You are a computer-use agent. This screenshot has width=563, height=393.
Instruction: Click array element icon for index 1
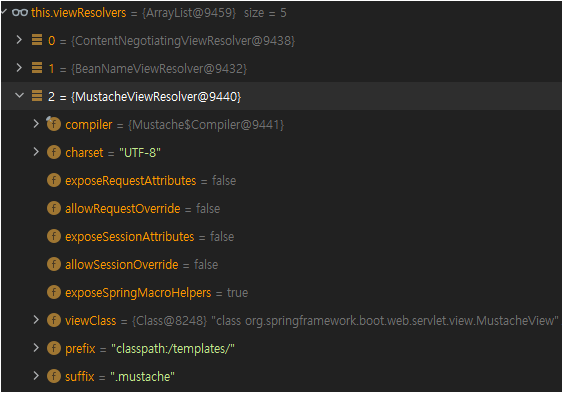37,67
